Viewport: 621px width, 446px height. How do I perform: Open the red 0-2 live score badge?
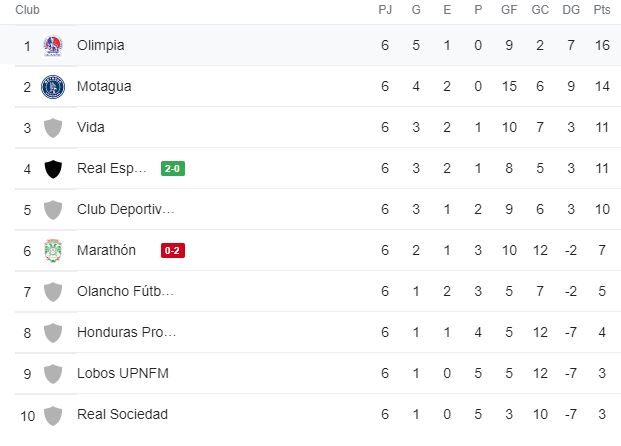point(173,250)
